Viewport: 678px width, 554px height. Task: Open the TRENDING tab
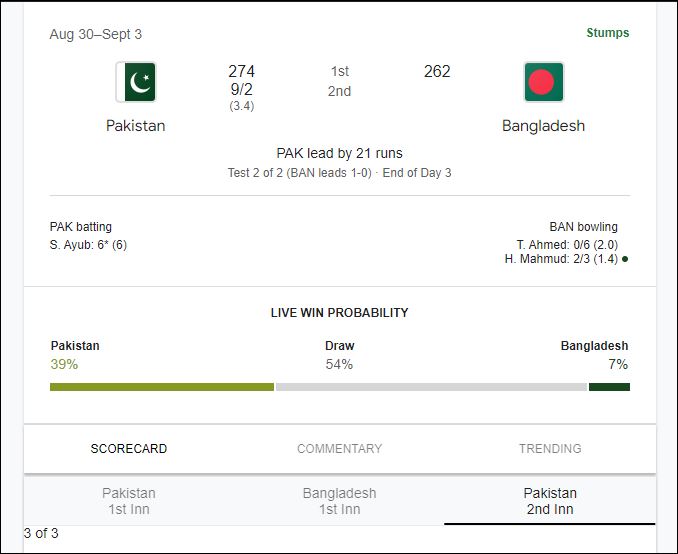click(x=550, y=448)
